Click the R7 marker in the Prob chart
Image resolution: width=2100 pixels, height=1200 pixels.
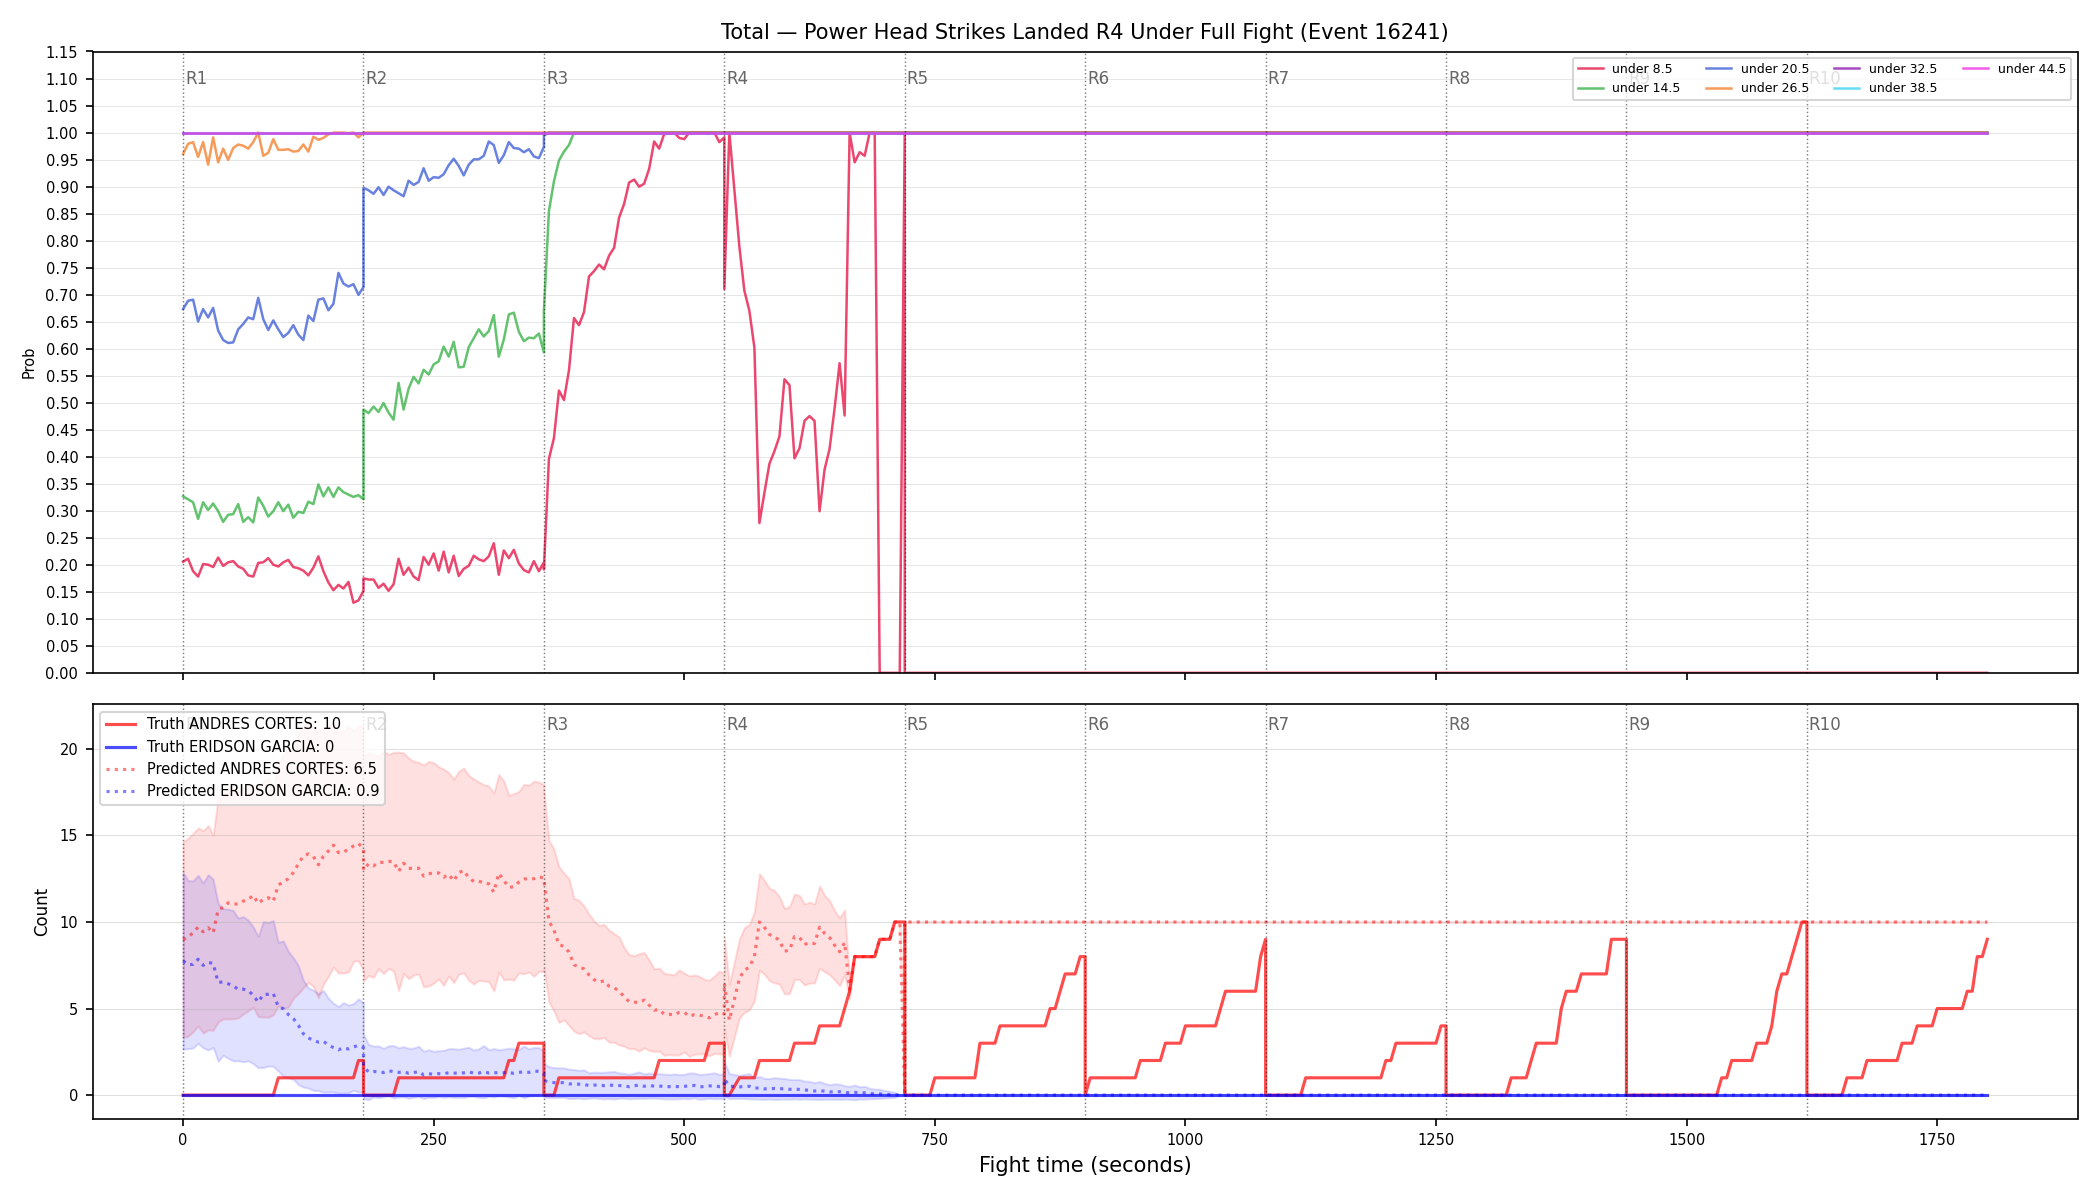point(1278,78)
